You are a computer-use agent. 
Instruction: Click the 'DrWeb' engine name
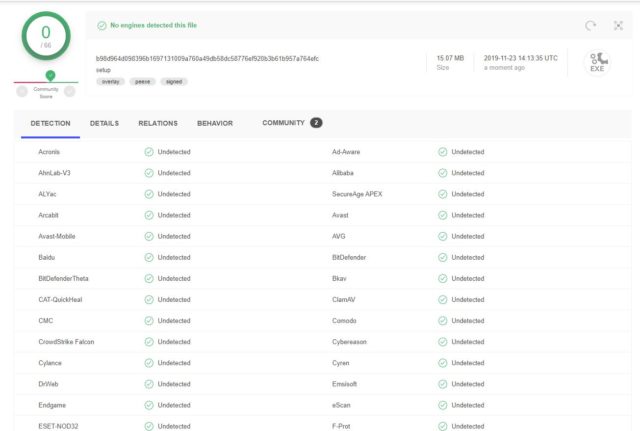48,384
